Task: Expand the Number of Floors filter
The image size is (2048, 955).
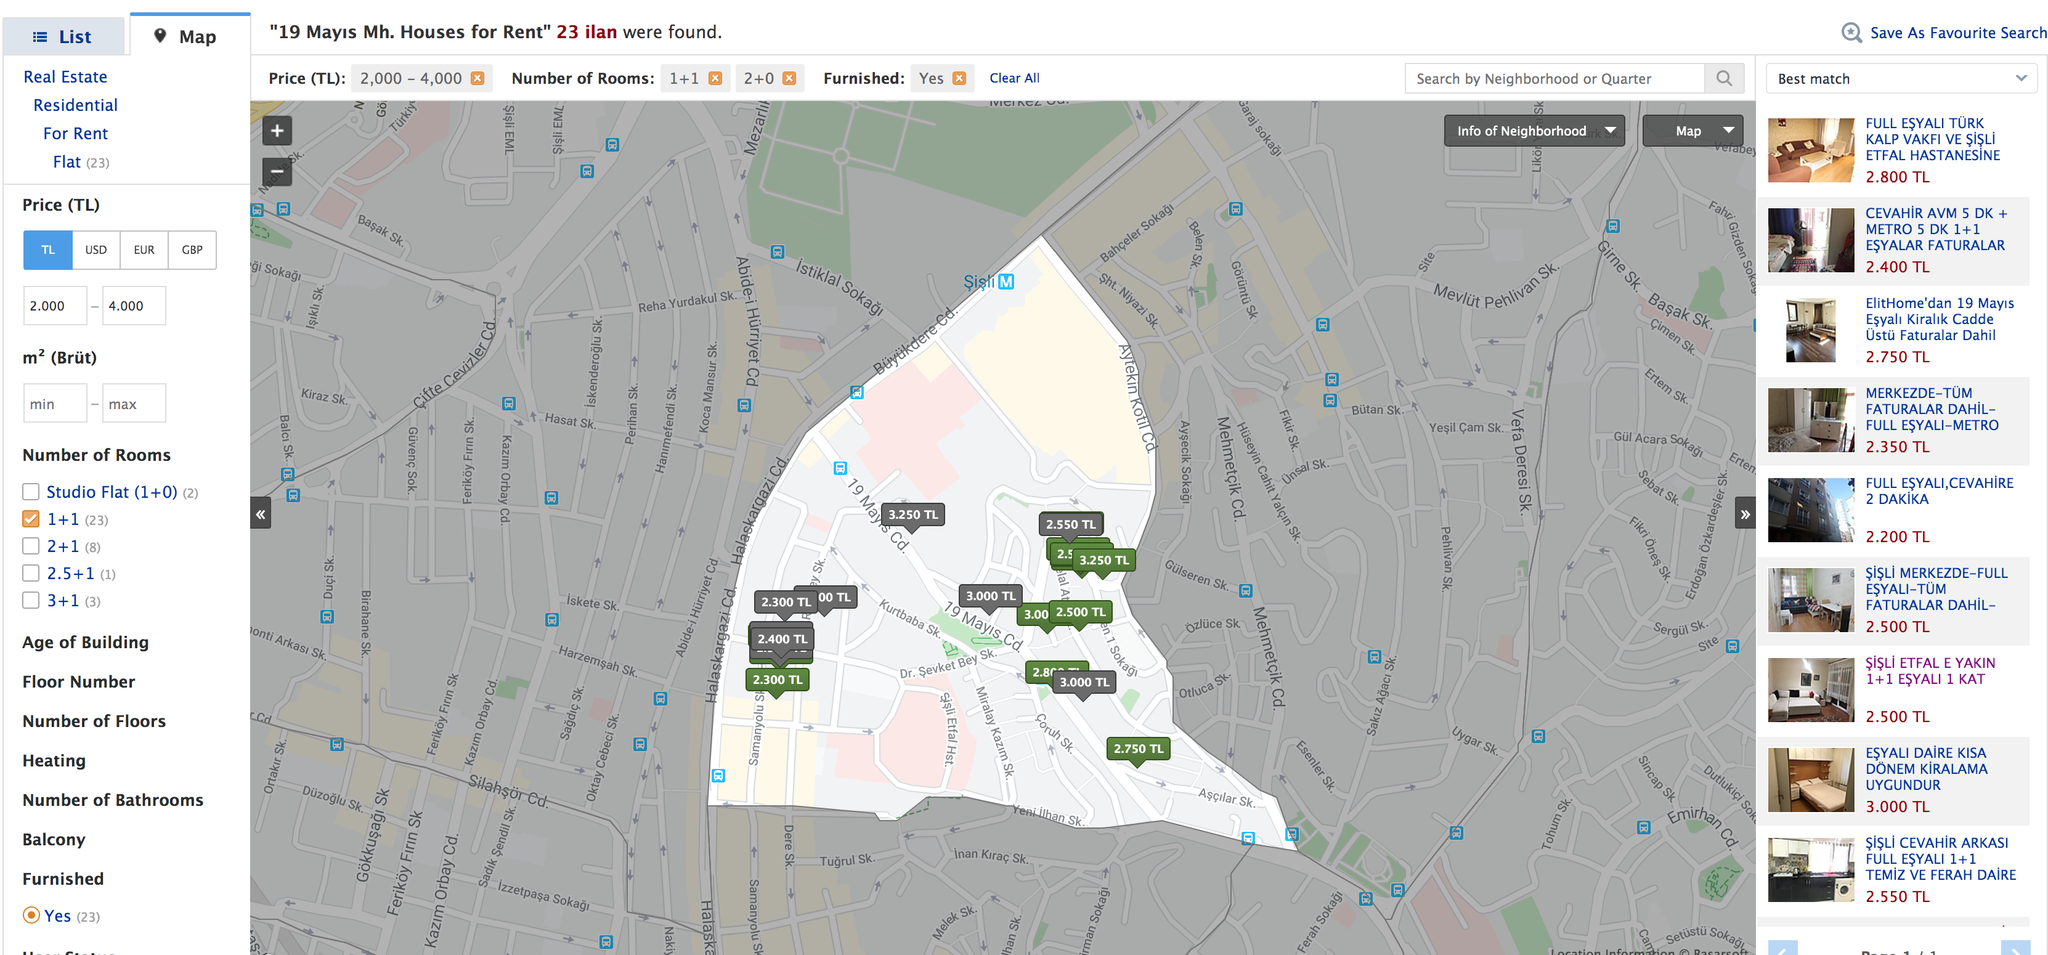Action: click(x=94, y=721)
